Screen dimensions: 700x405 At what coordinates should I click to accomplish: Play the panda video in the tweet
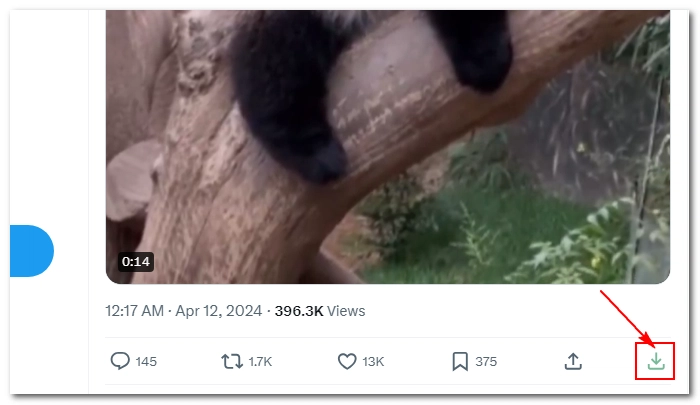coord(388,147)
